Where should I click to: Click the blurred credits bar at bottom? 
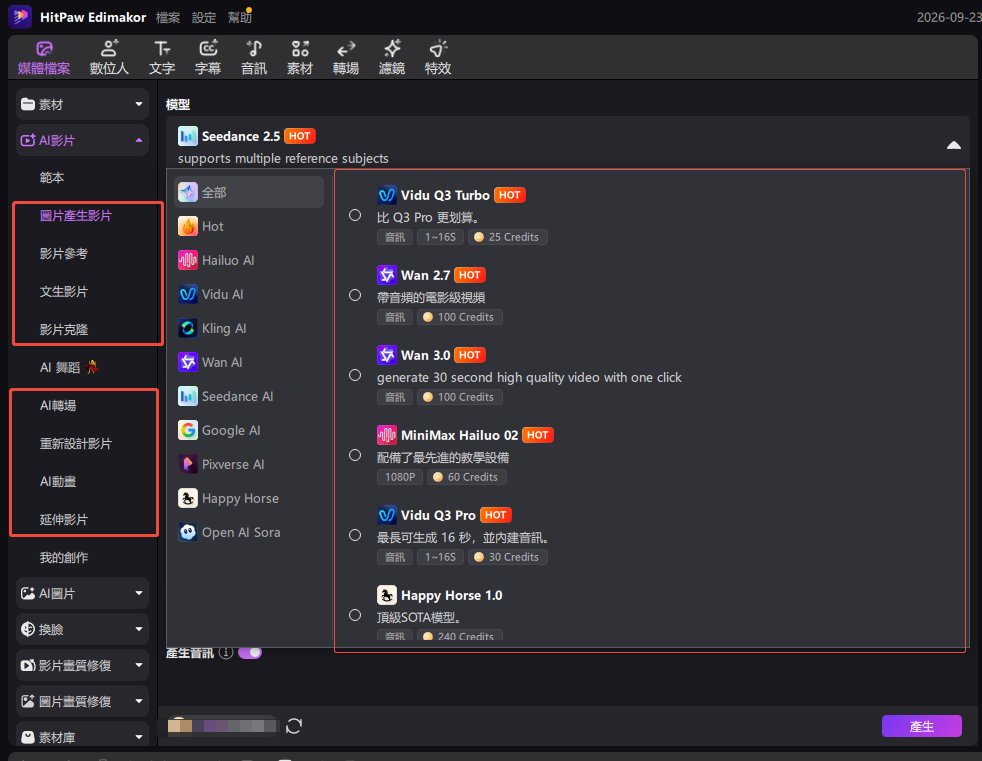(x=222, y=726)
